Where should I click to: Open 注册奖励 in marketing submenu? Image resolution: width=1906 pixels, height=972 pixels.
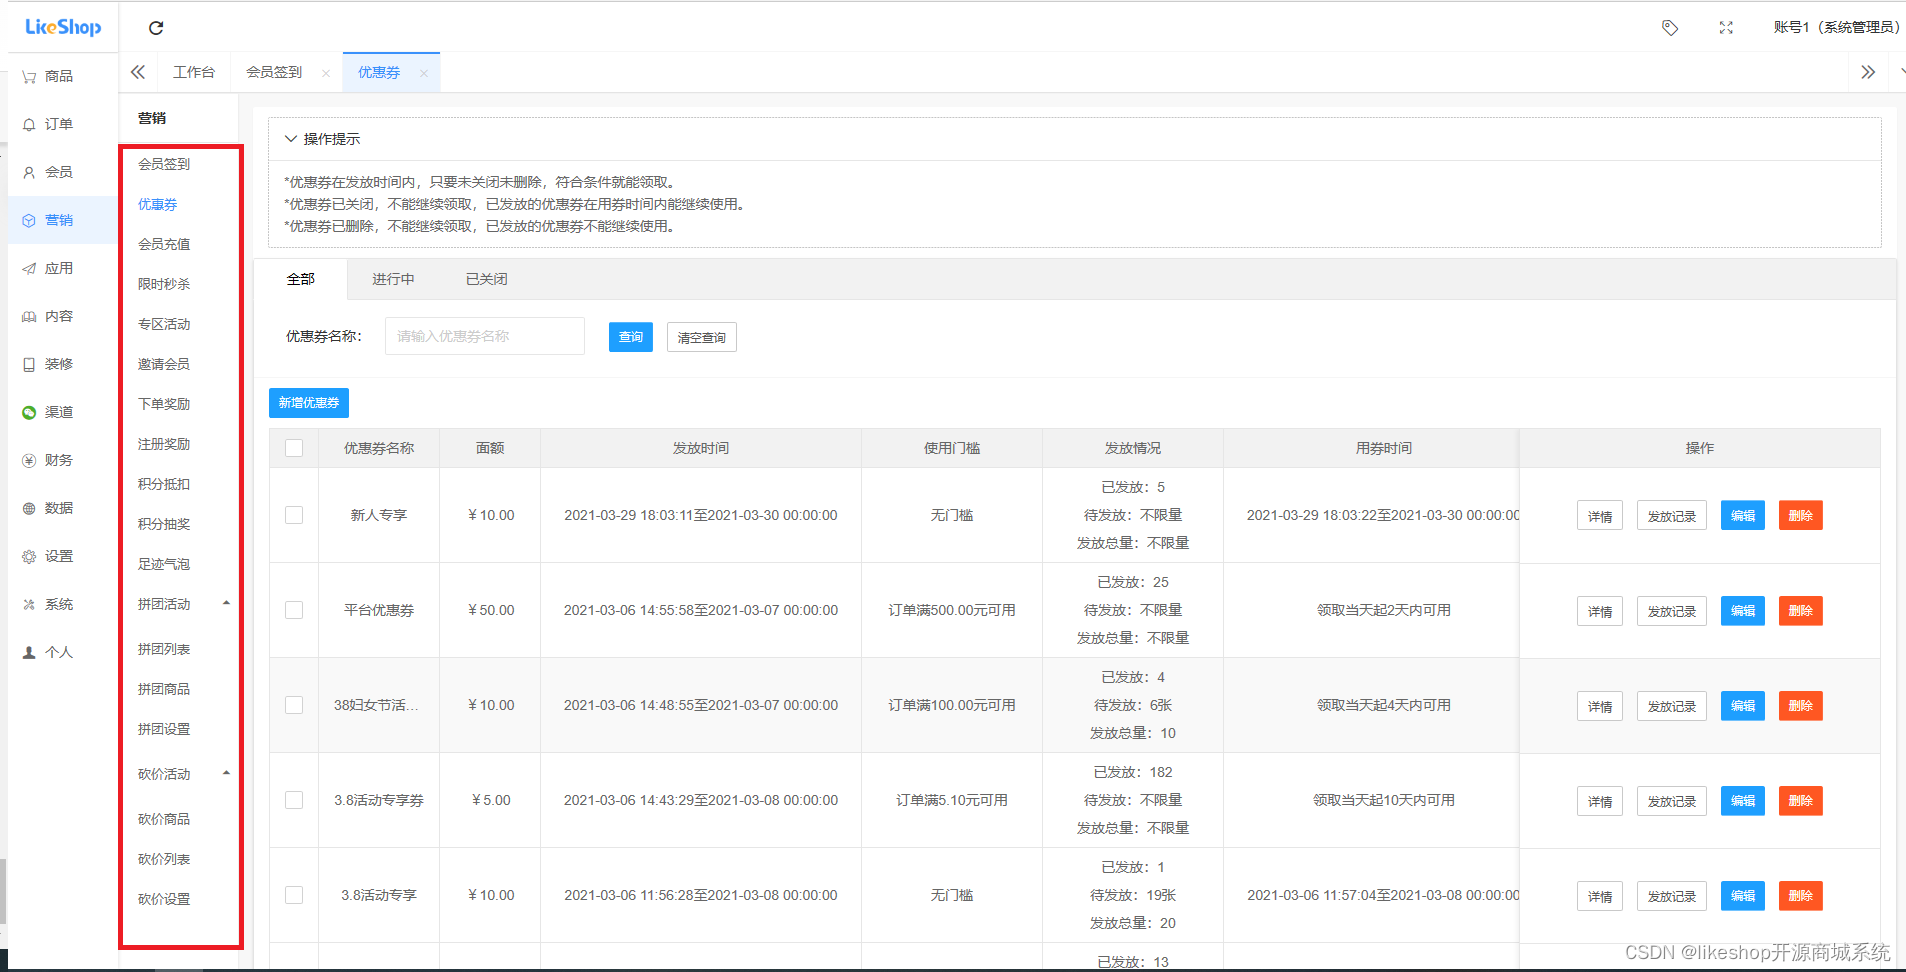point(164,444)
